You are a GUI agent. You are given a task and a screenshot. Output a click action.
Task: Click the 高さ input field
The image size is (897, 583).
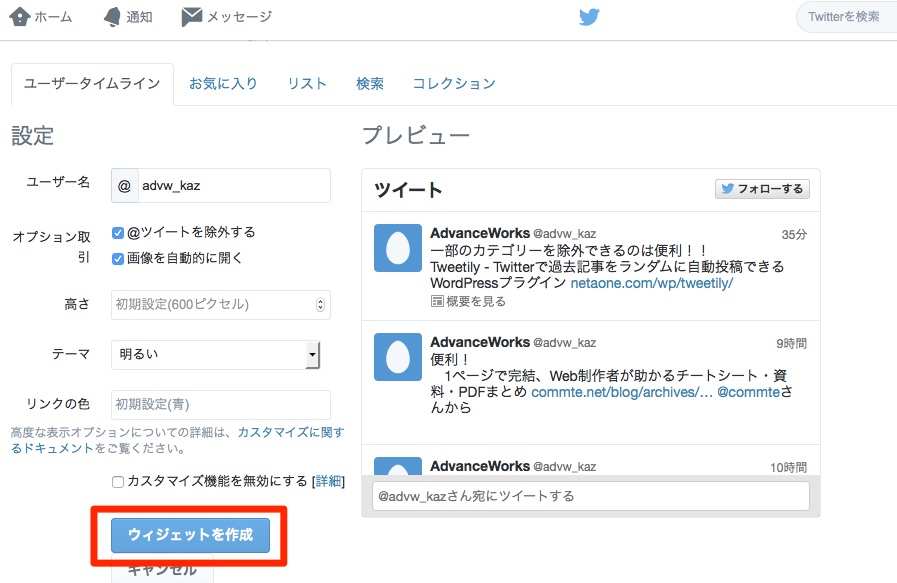click(x=221, y=304)
